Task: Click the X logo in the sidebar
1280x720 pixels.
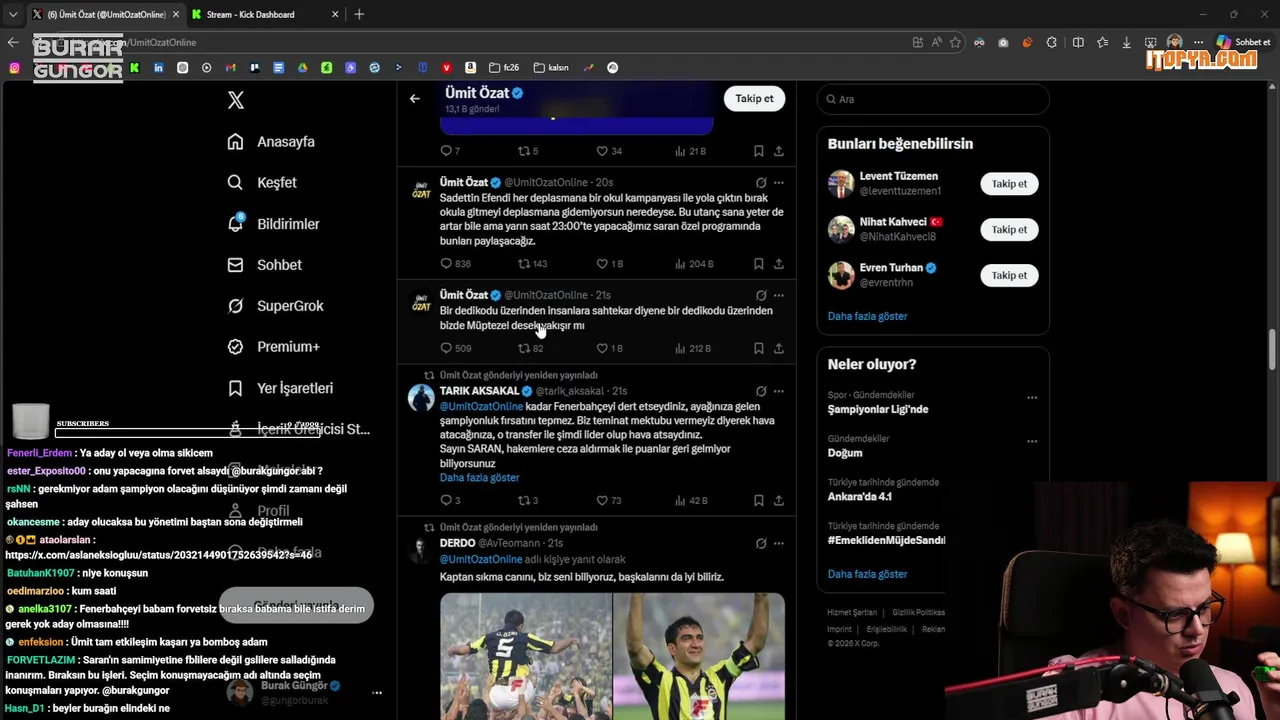Action: 235,100
